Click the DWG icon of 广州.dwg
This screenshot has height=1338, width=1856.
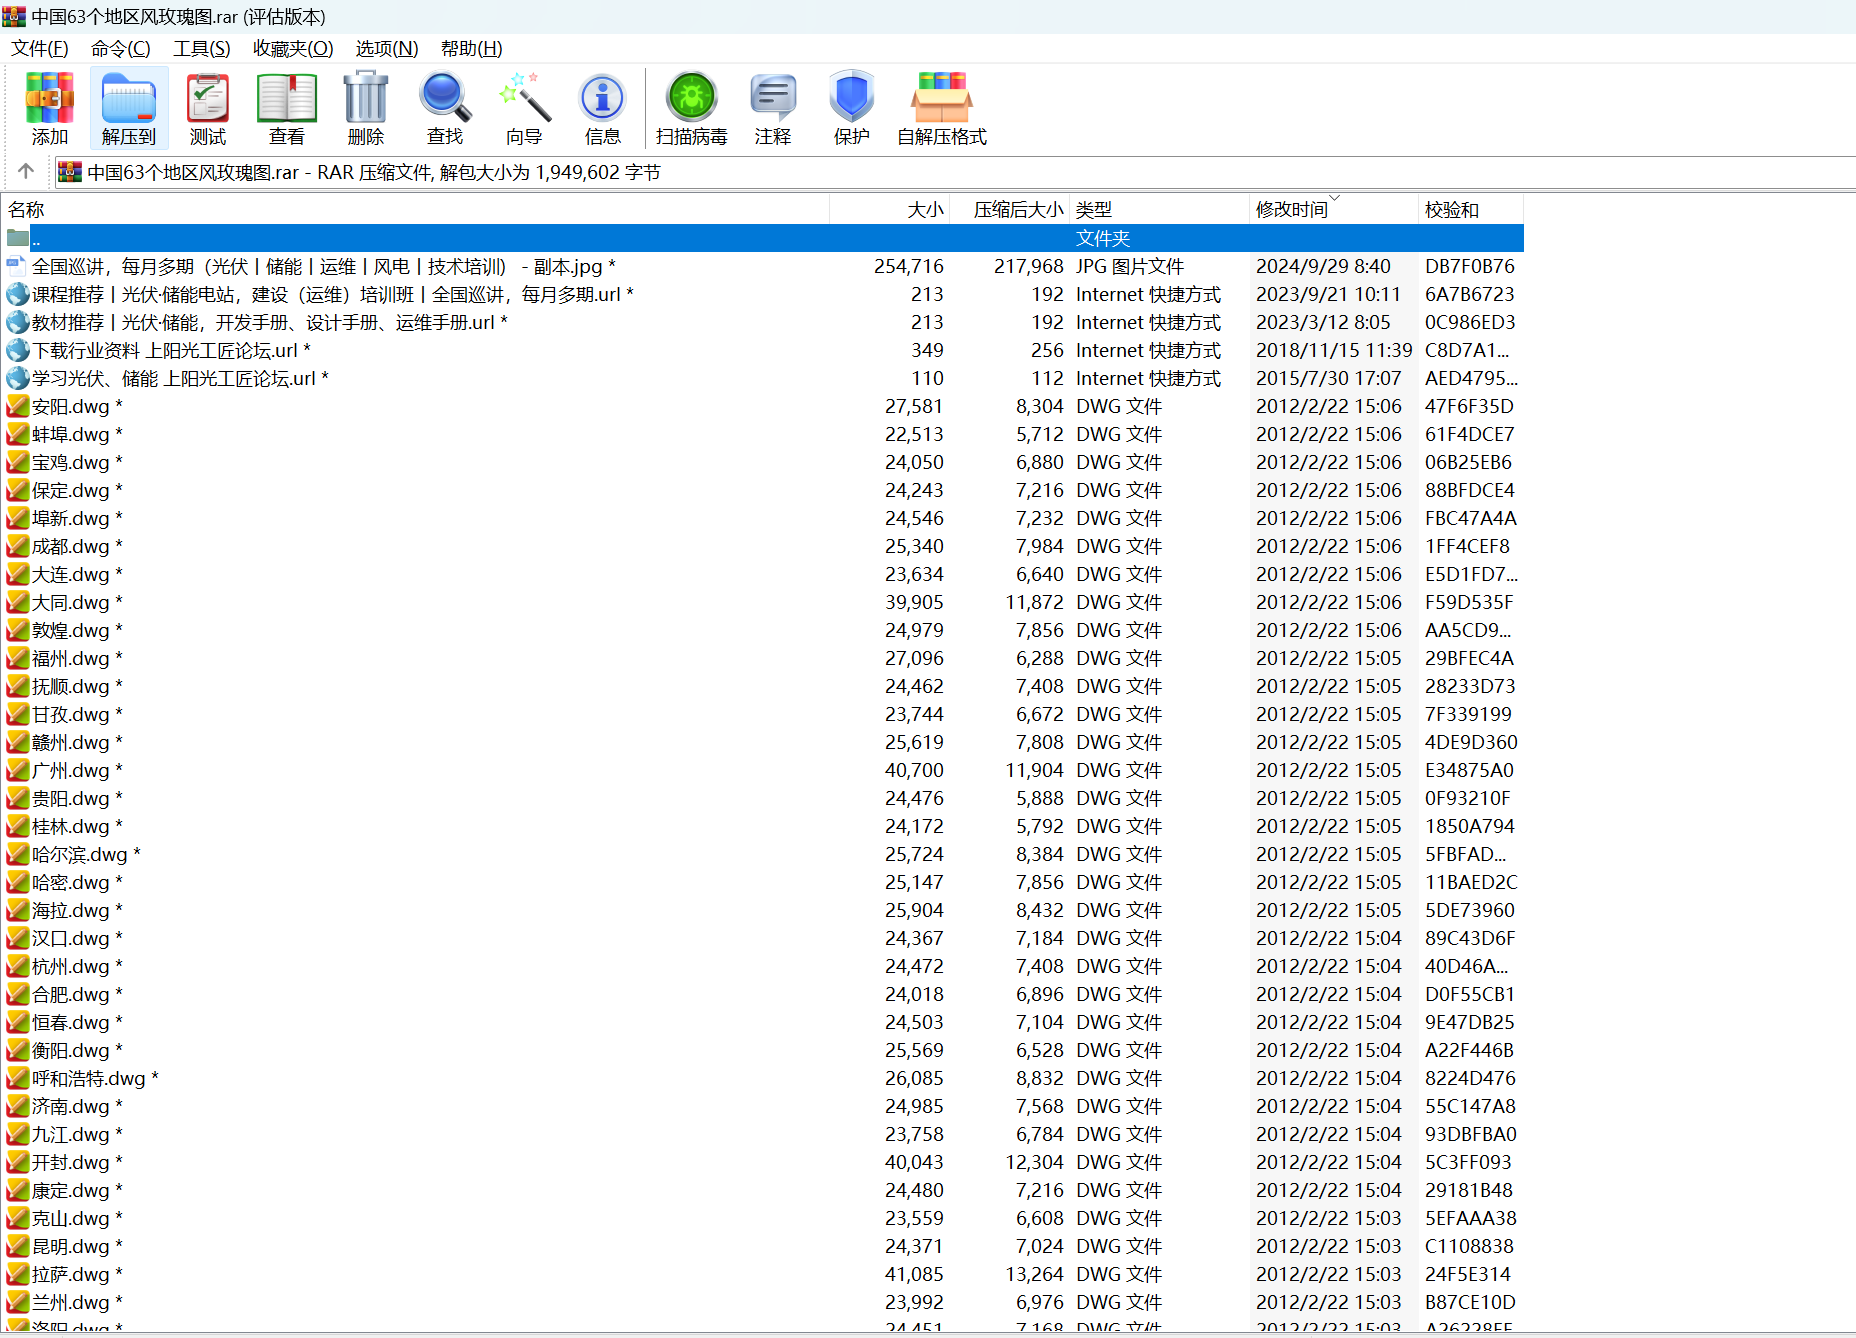(17, 770)
